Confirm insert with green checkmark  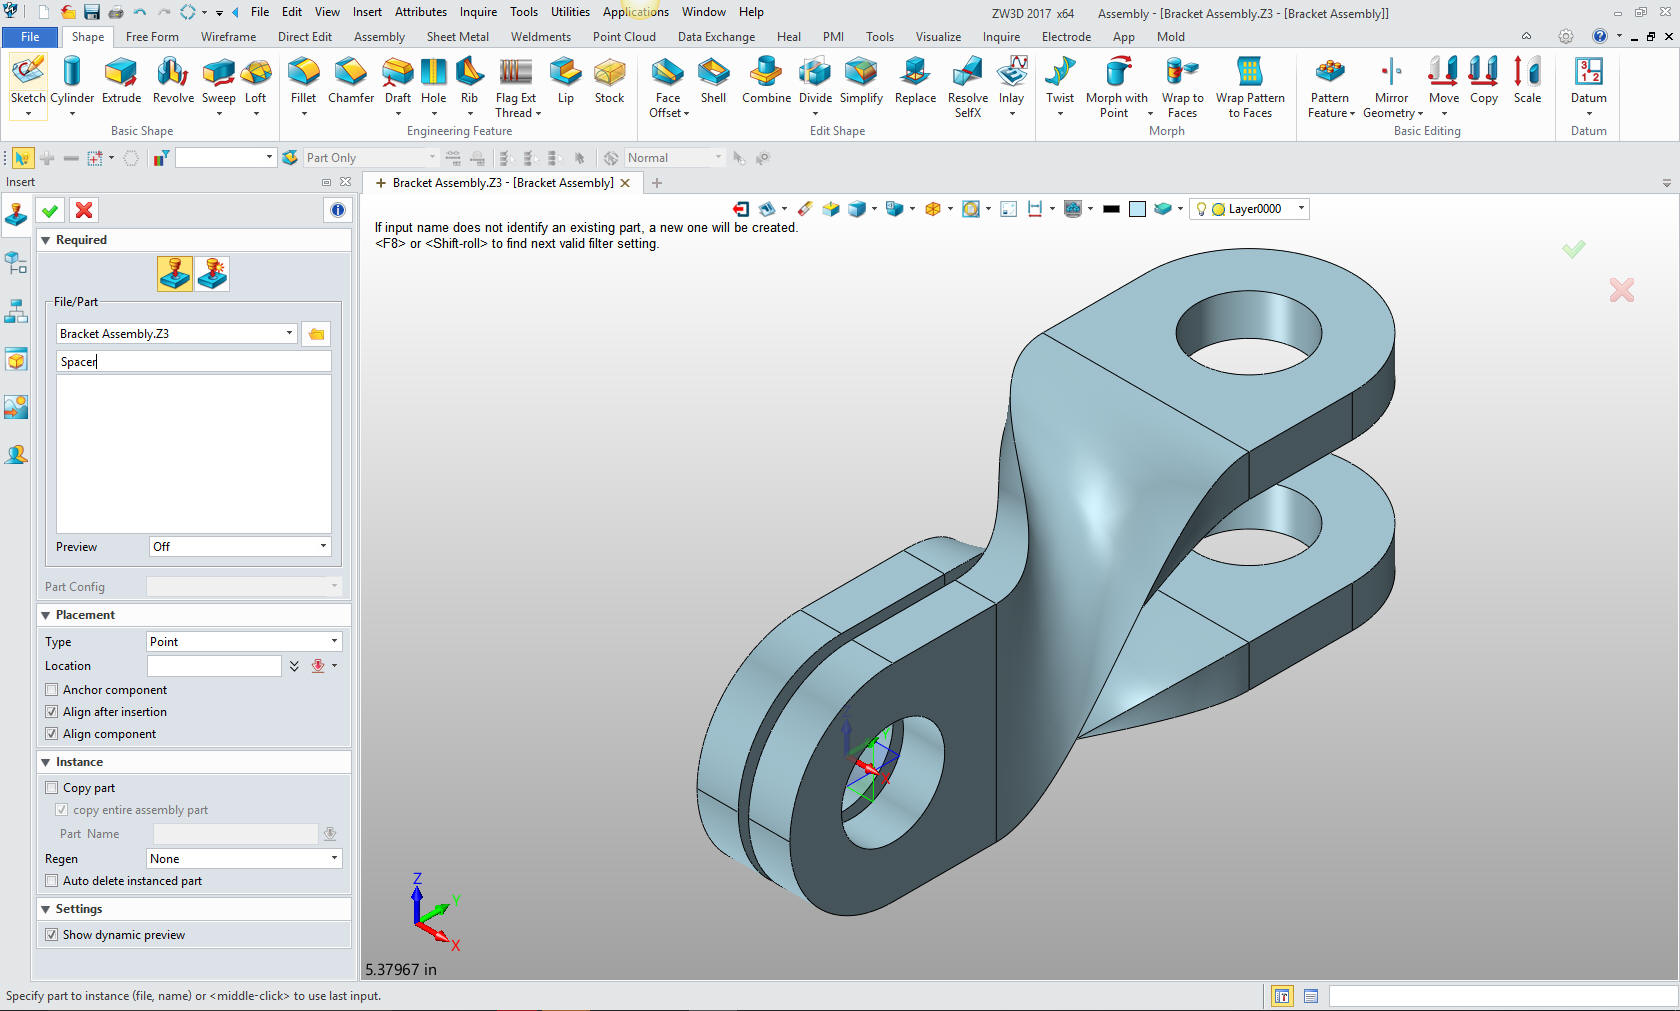pos(50,210)
